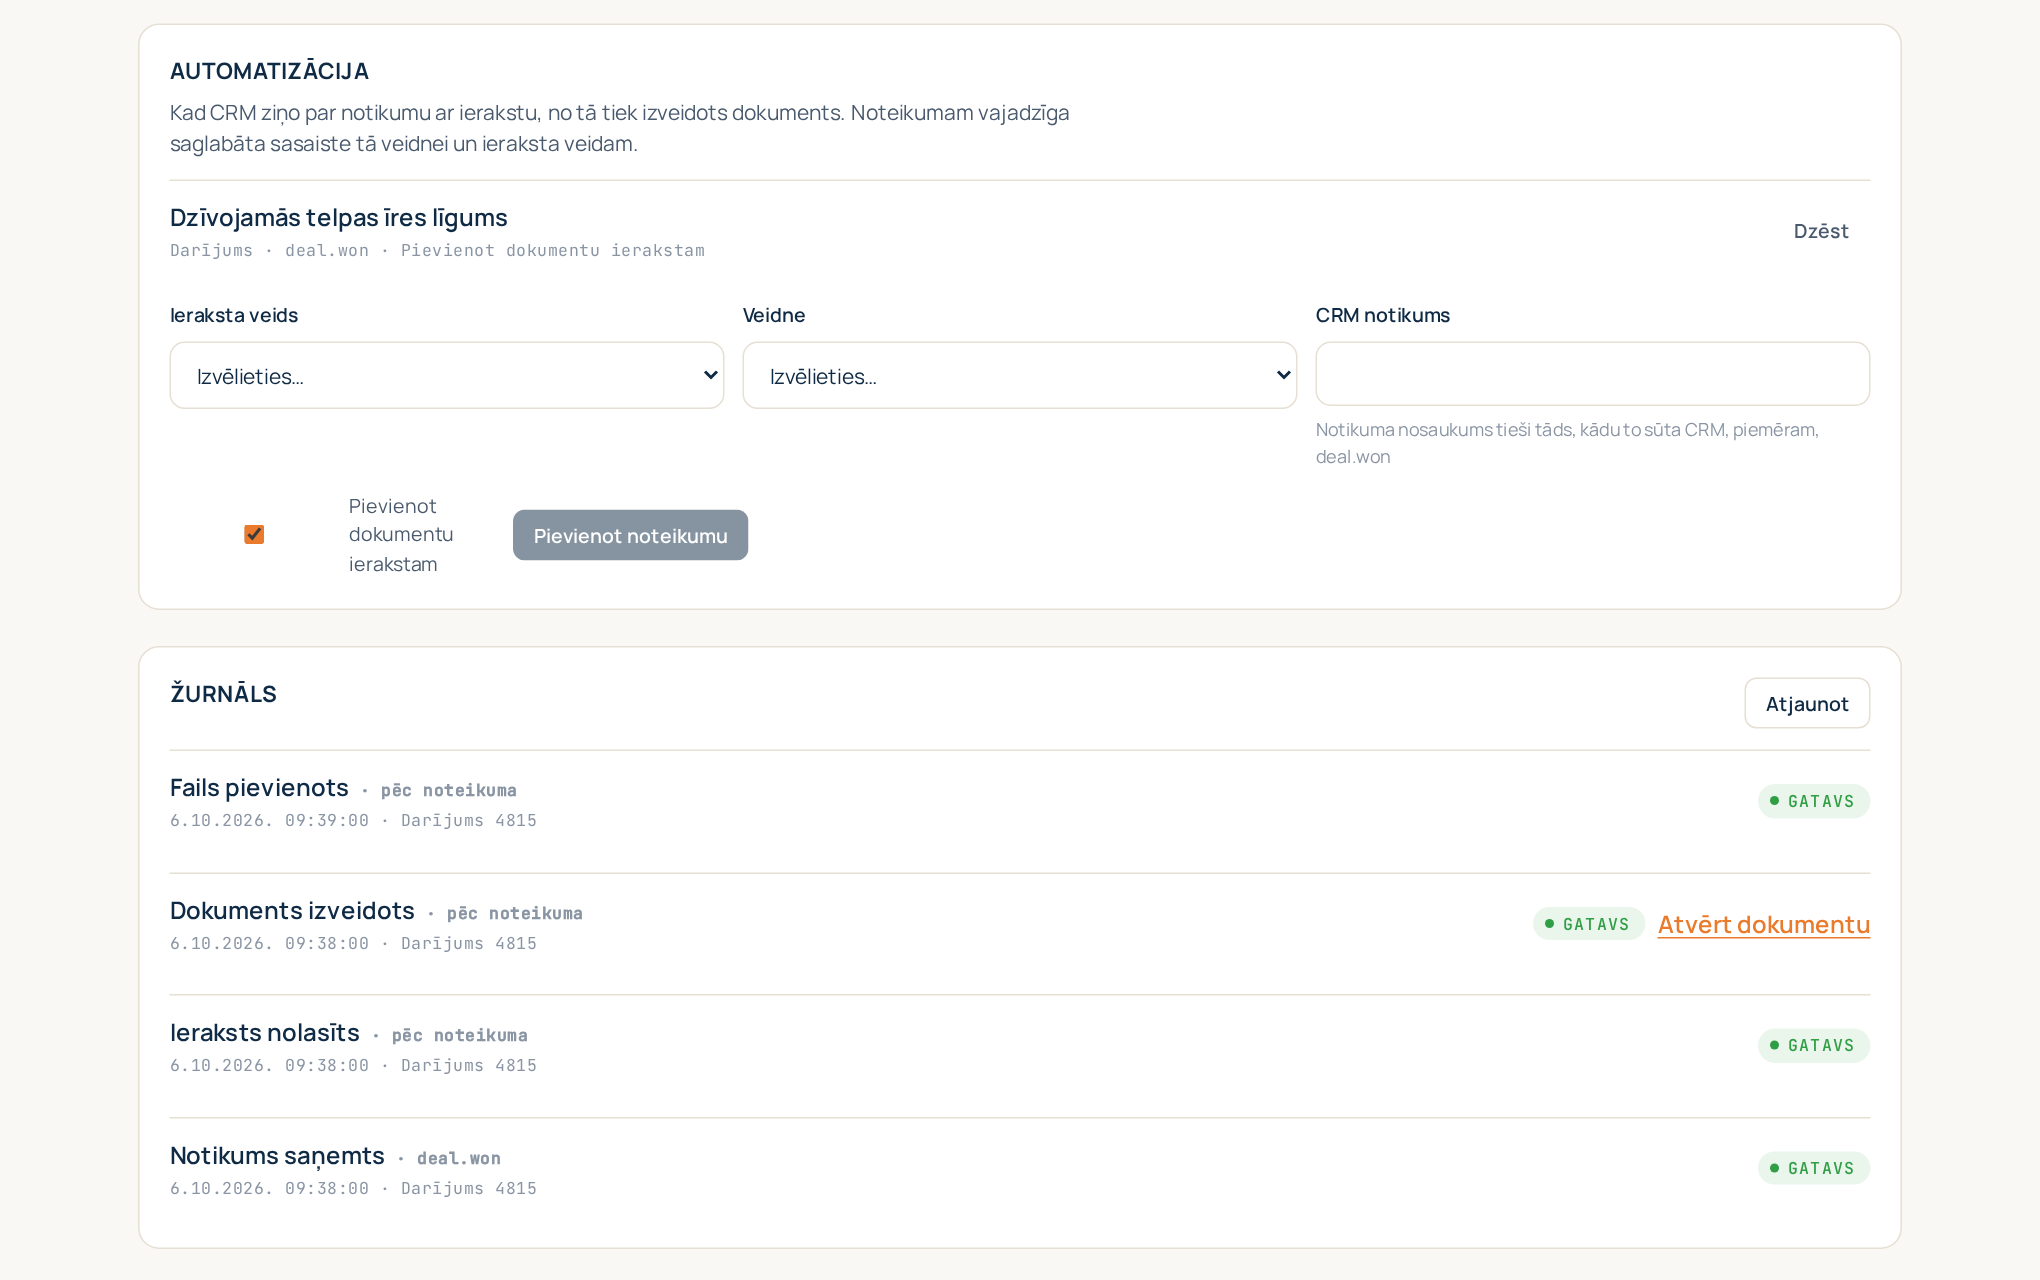Click GATAVS badge for Dokuments izveidots
Screen dimensions: 2040x1280
coord(1589,924)
